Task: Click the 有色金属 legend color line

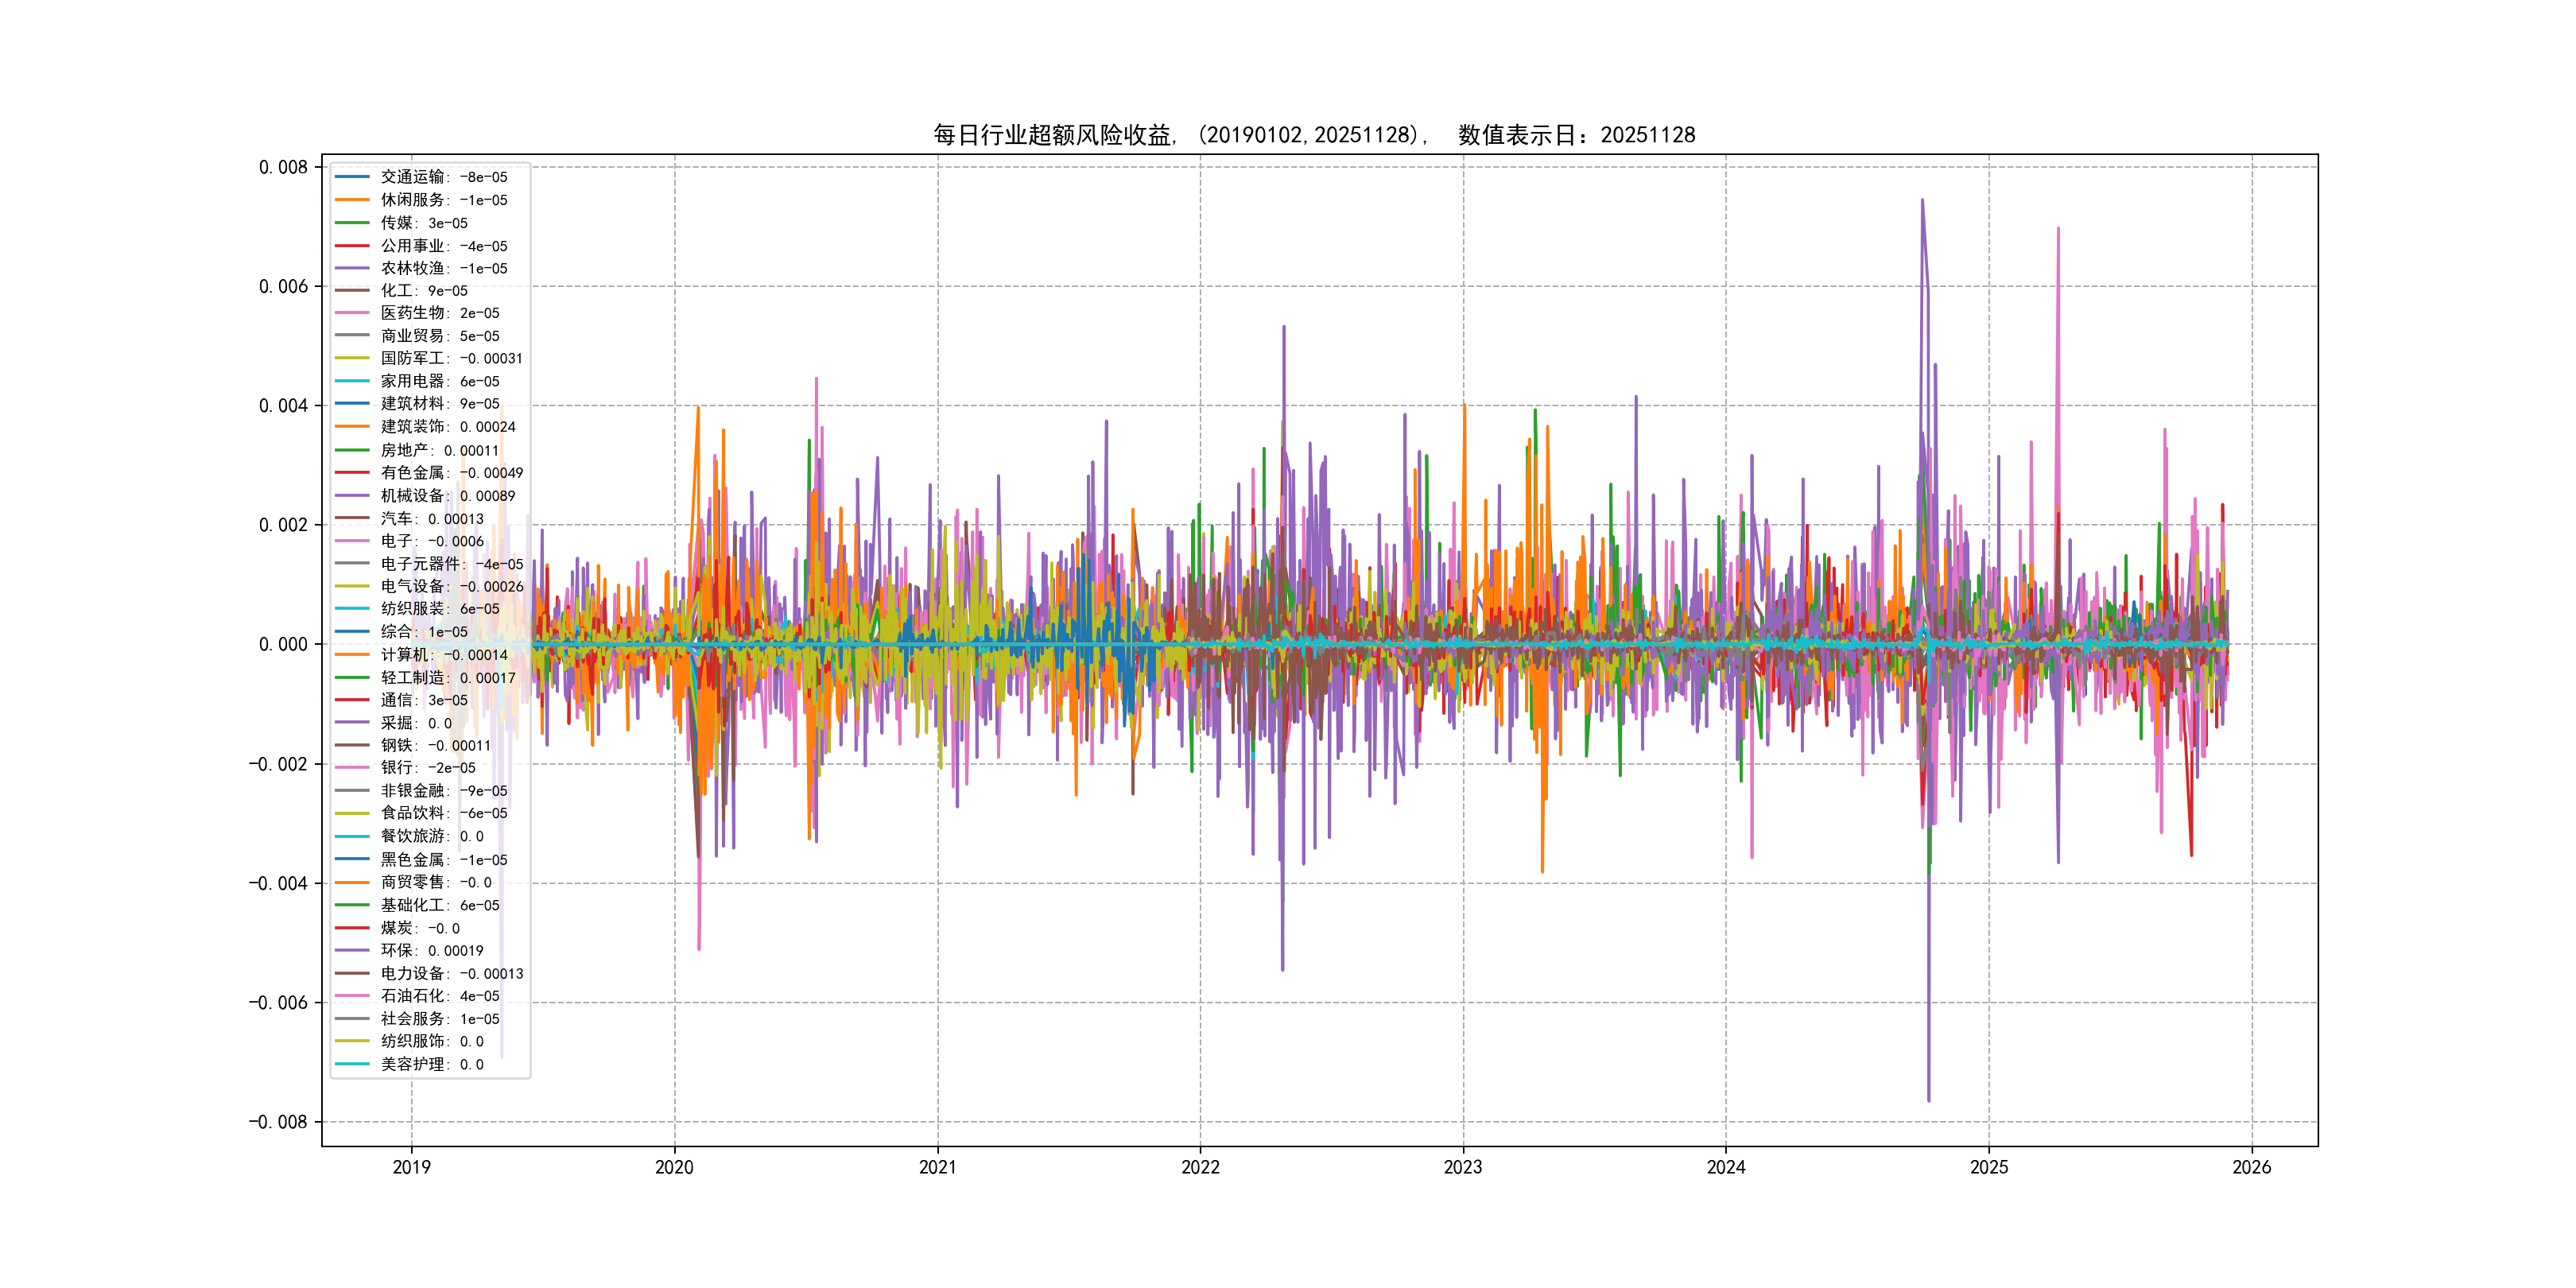Action: coord(352,473)
